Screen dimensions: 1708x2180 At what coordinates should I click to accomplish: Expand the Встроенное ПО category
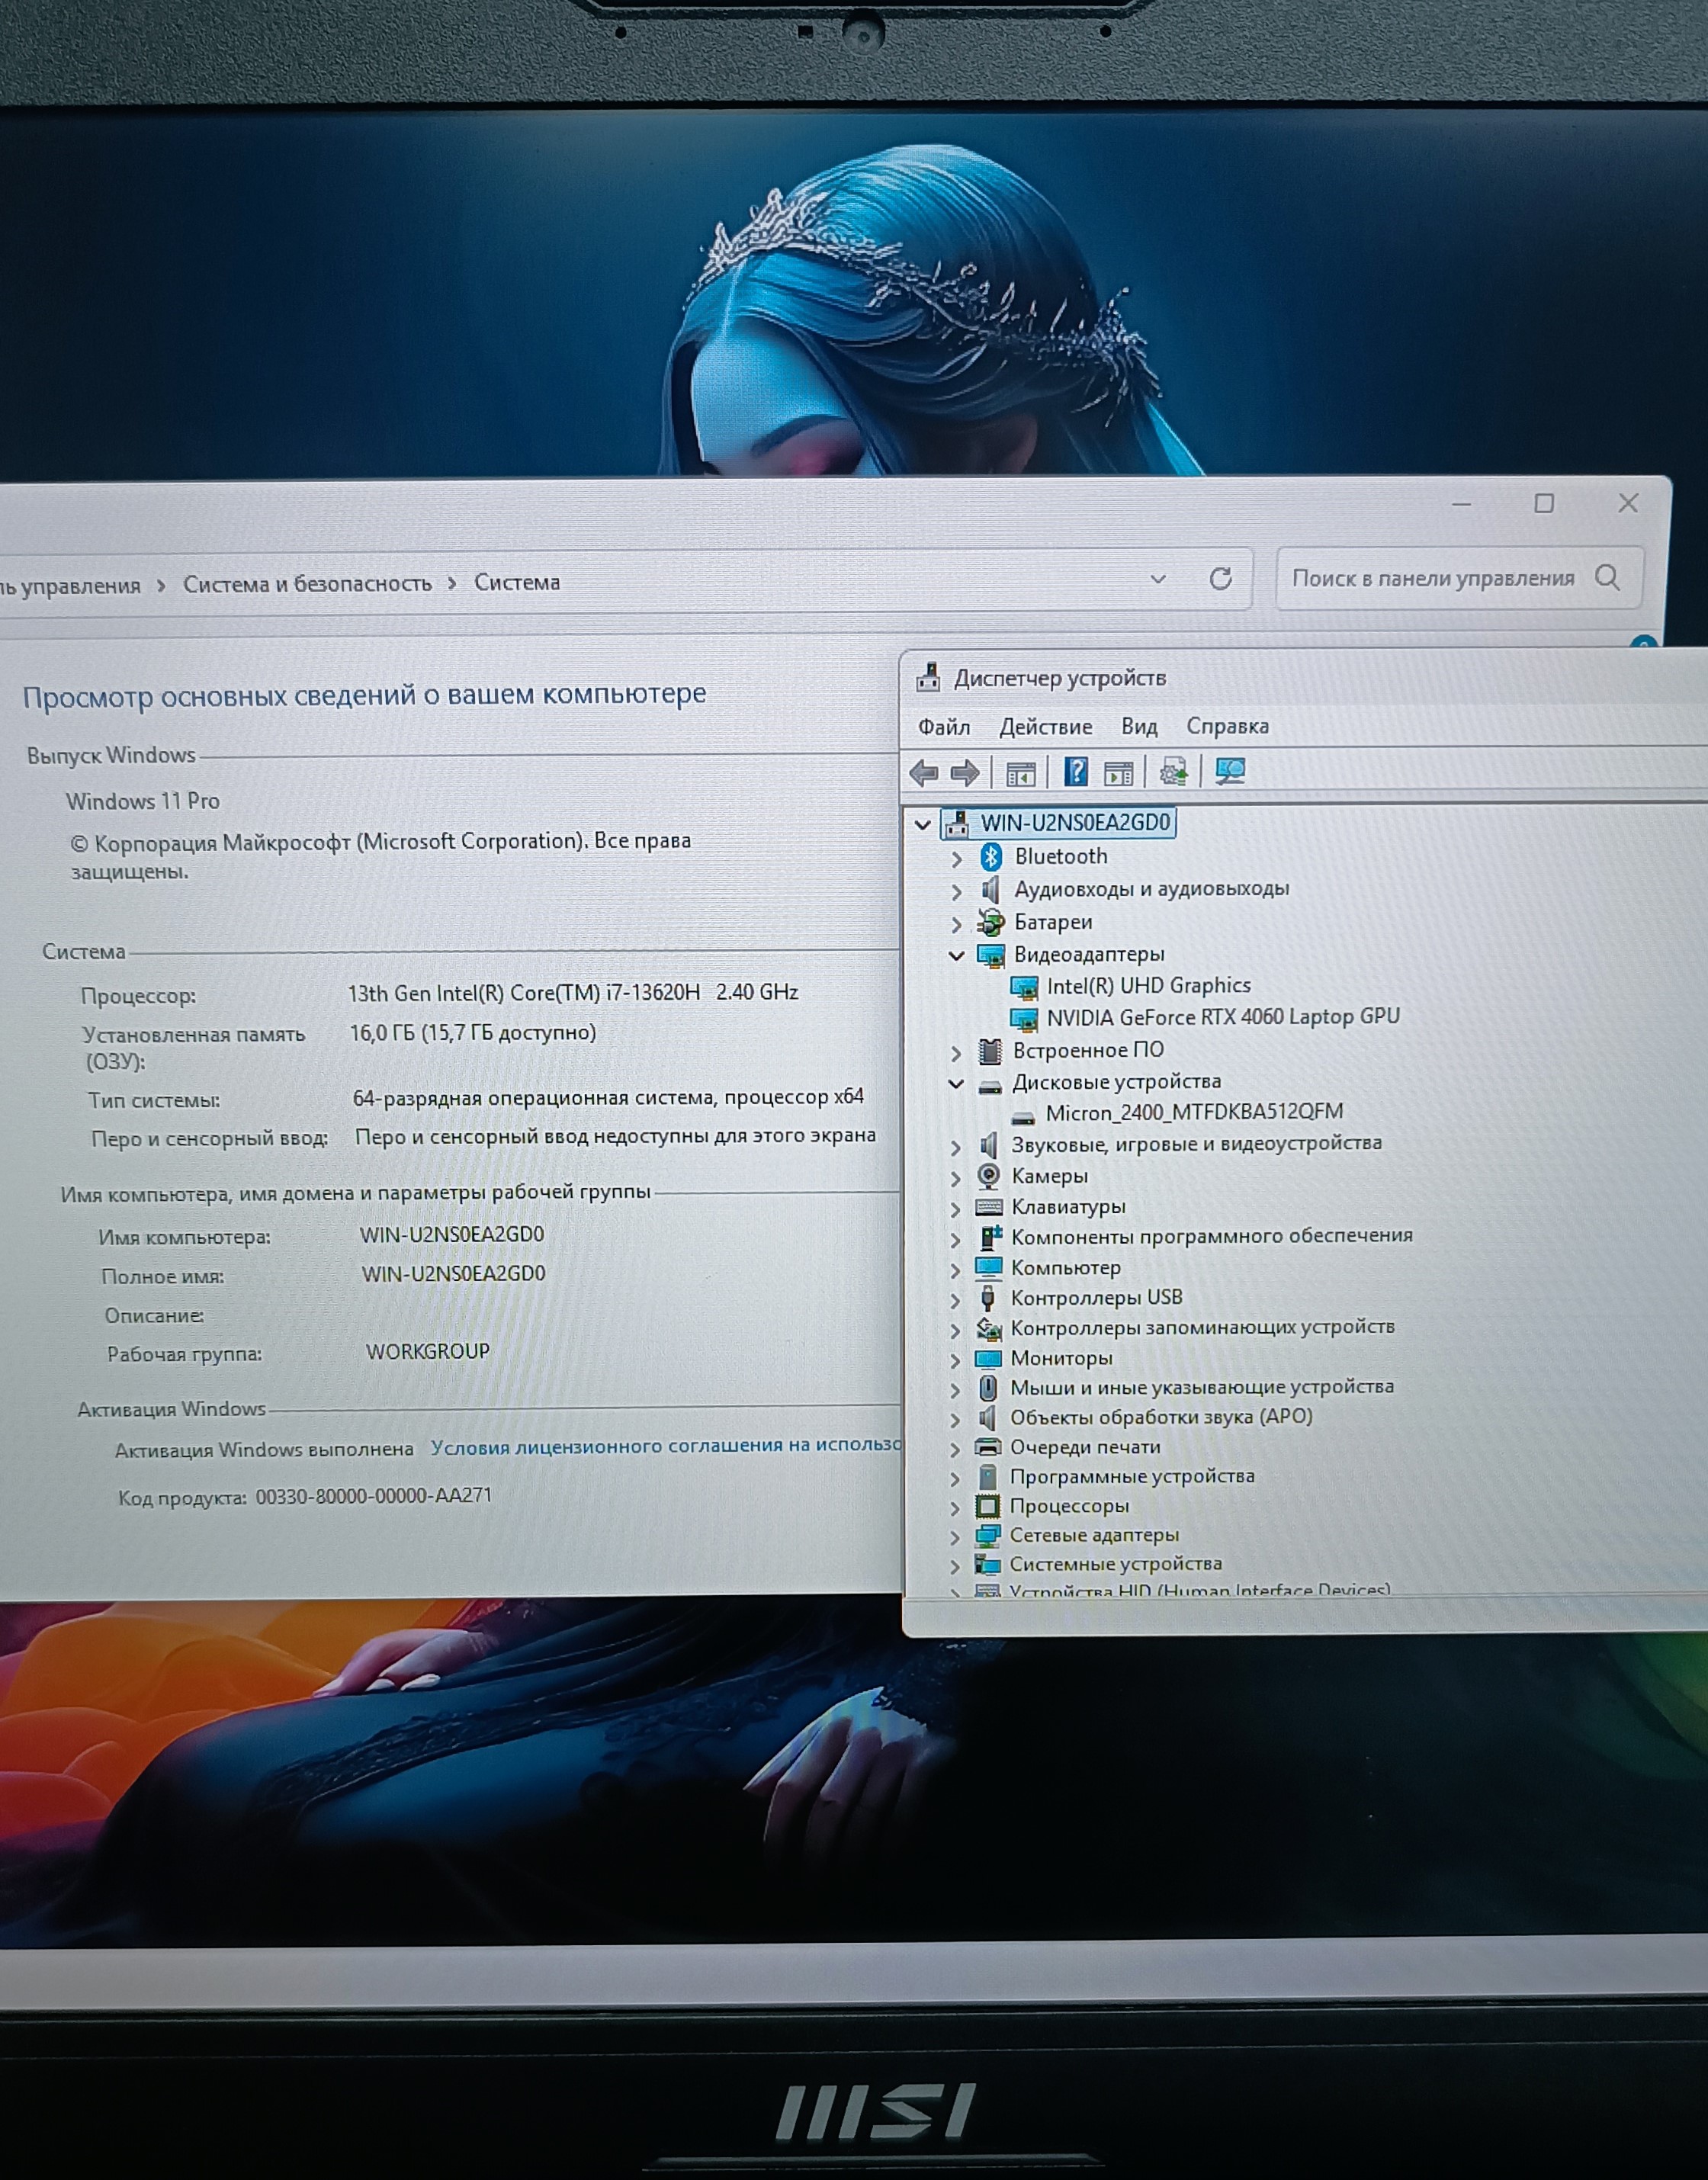(956, 1052)
